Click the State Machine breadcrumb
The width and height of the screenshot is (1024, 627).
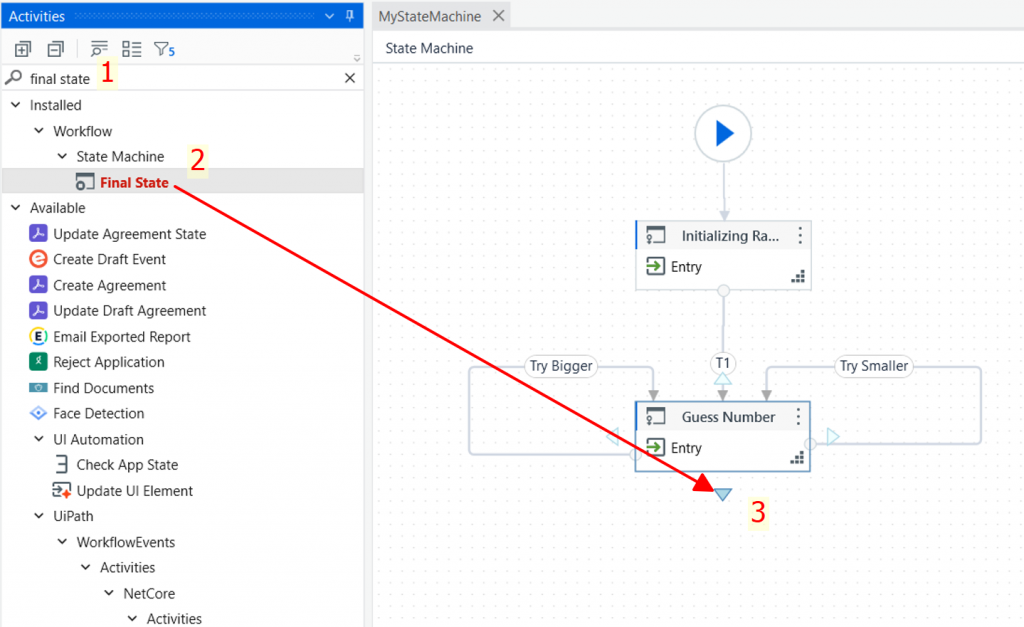coord(429,48)
